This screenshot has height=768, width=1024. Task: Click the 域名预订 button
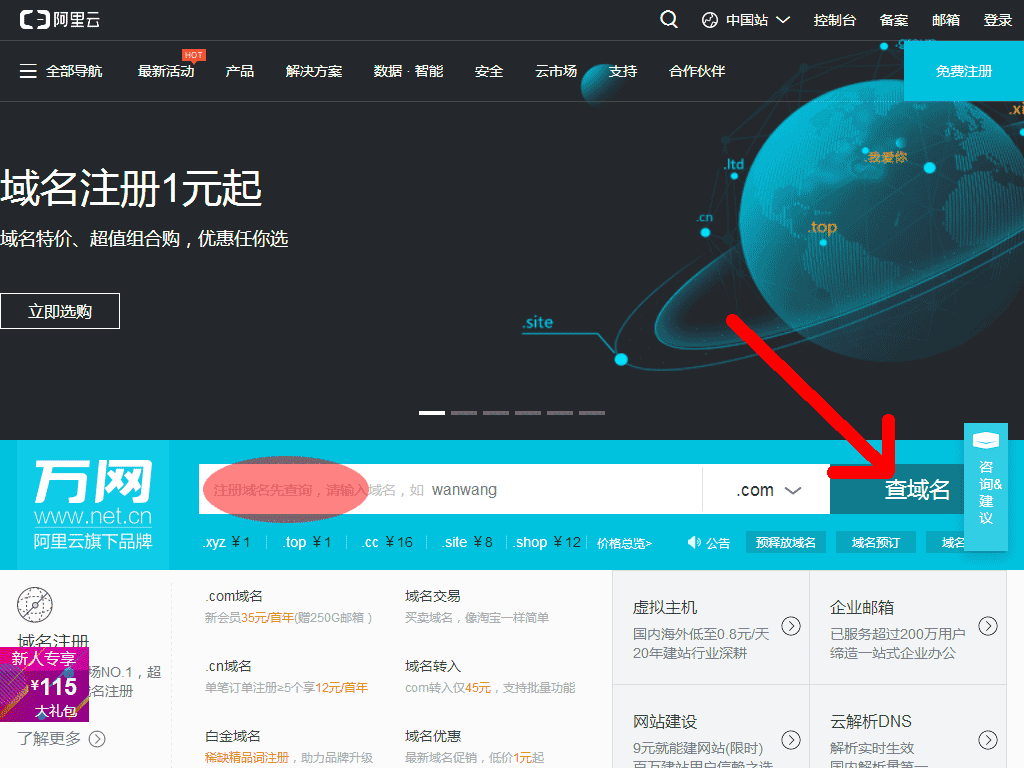pos(875,543)
